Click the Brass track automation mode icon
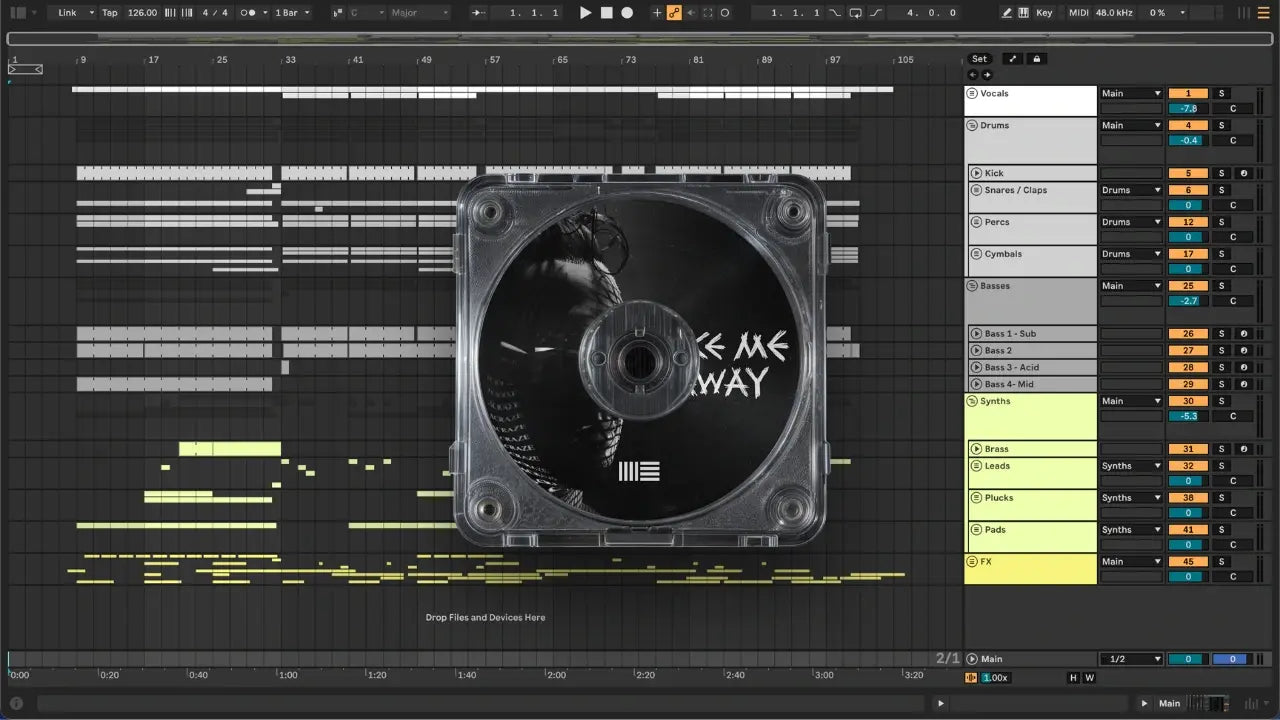 (1243, 449)
